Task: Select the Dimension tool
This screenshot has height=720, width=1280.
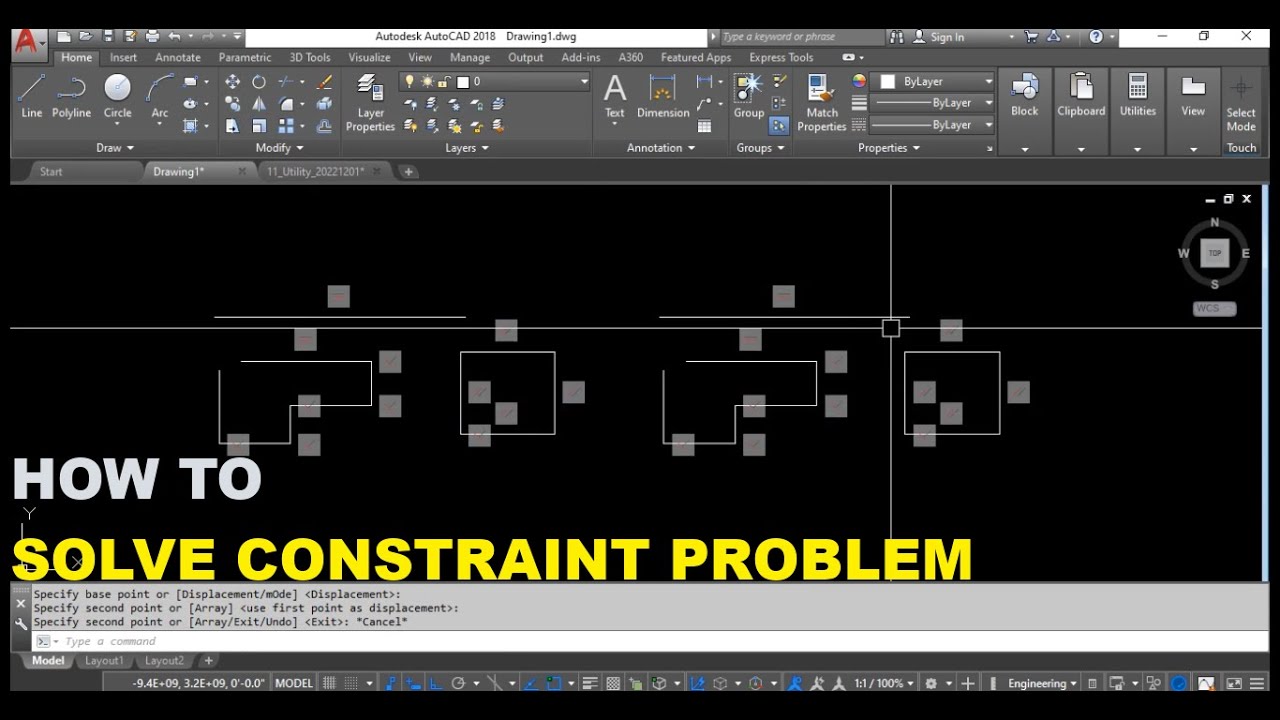Action: 663,97
